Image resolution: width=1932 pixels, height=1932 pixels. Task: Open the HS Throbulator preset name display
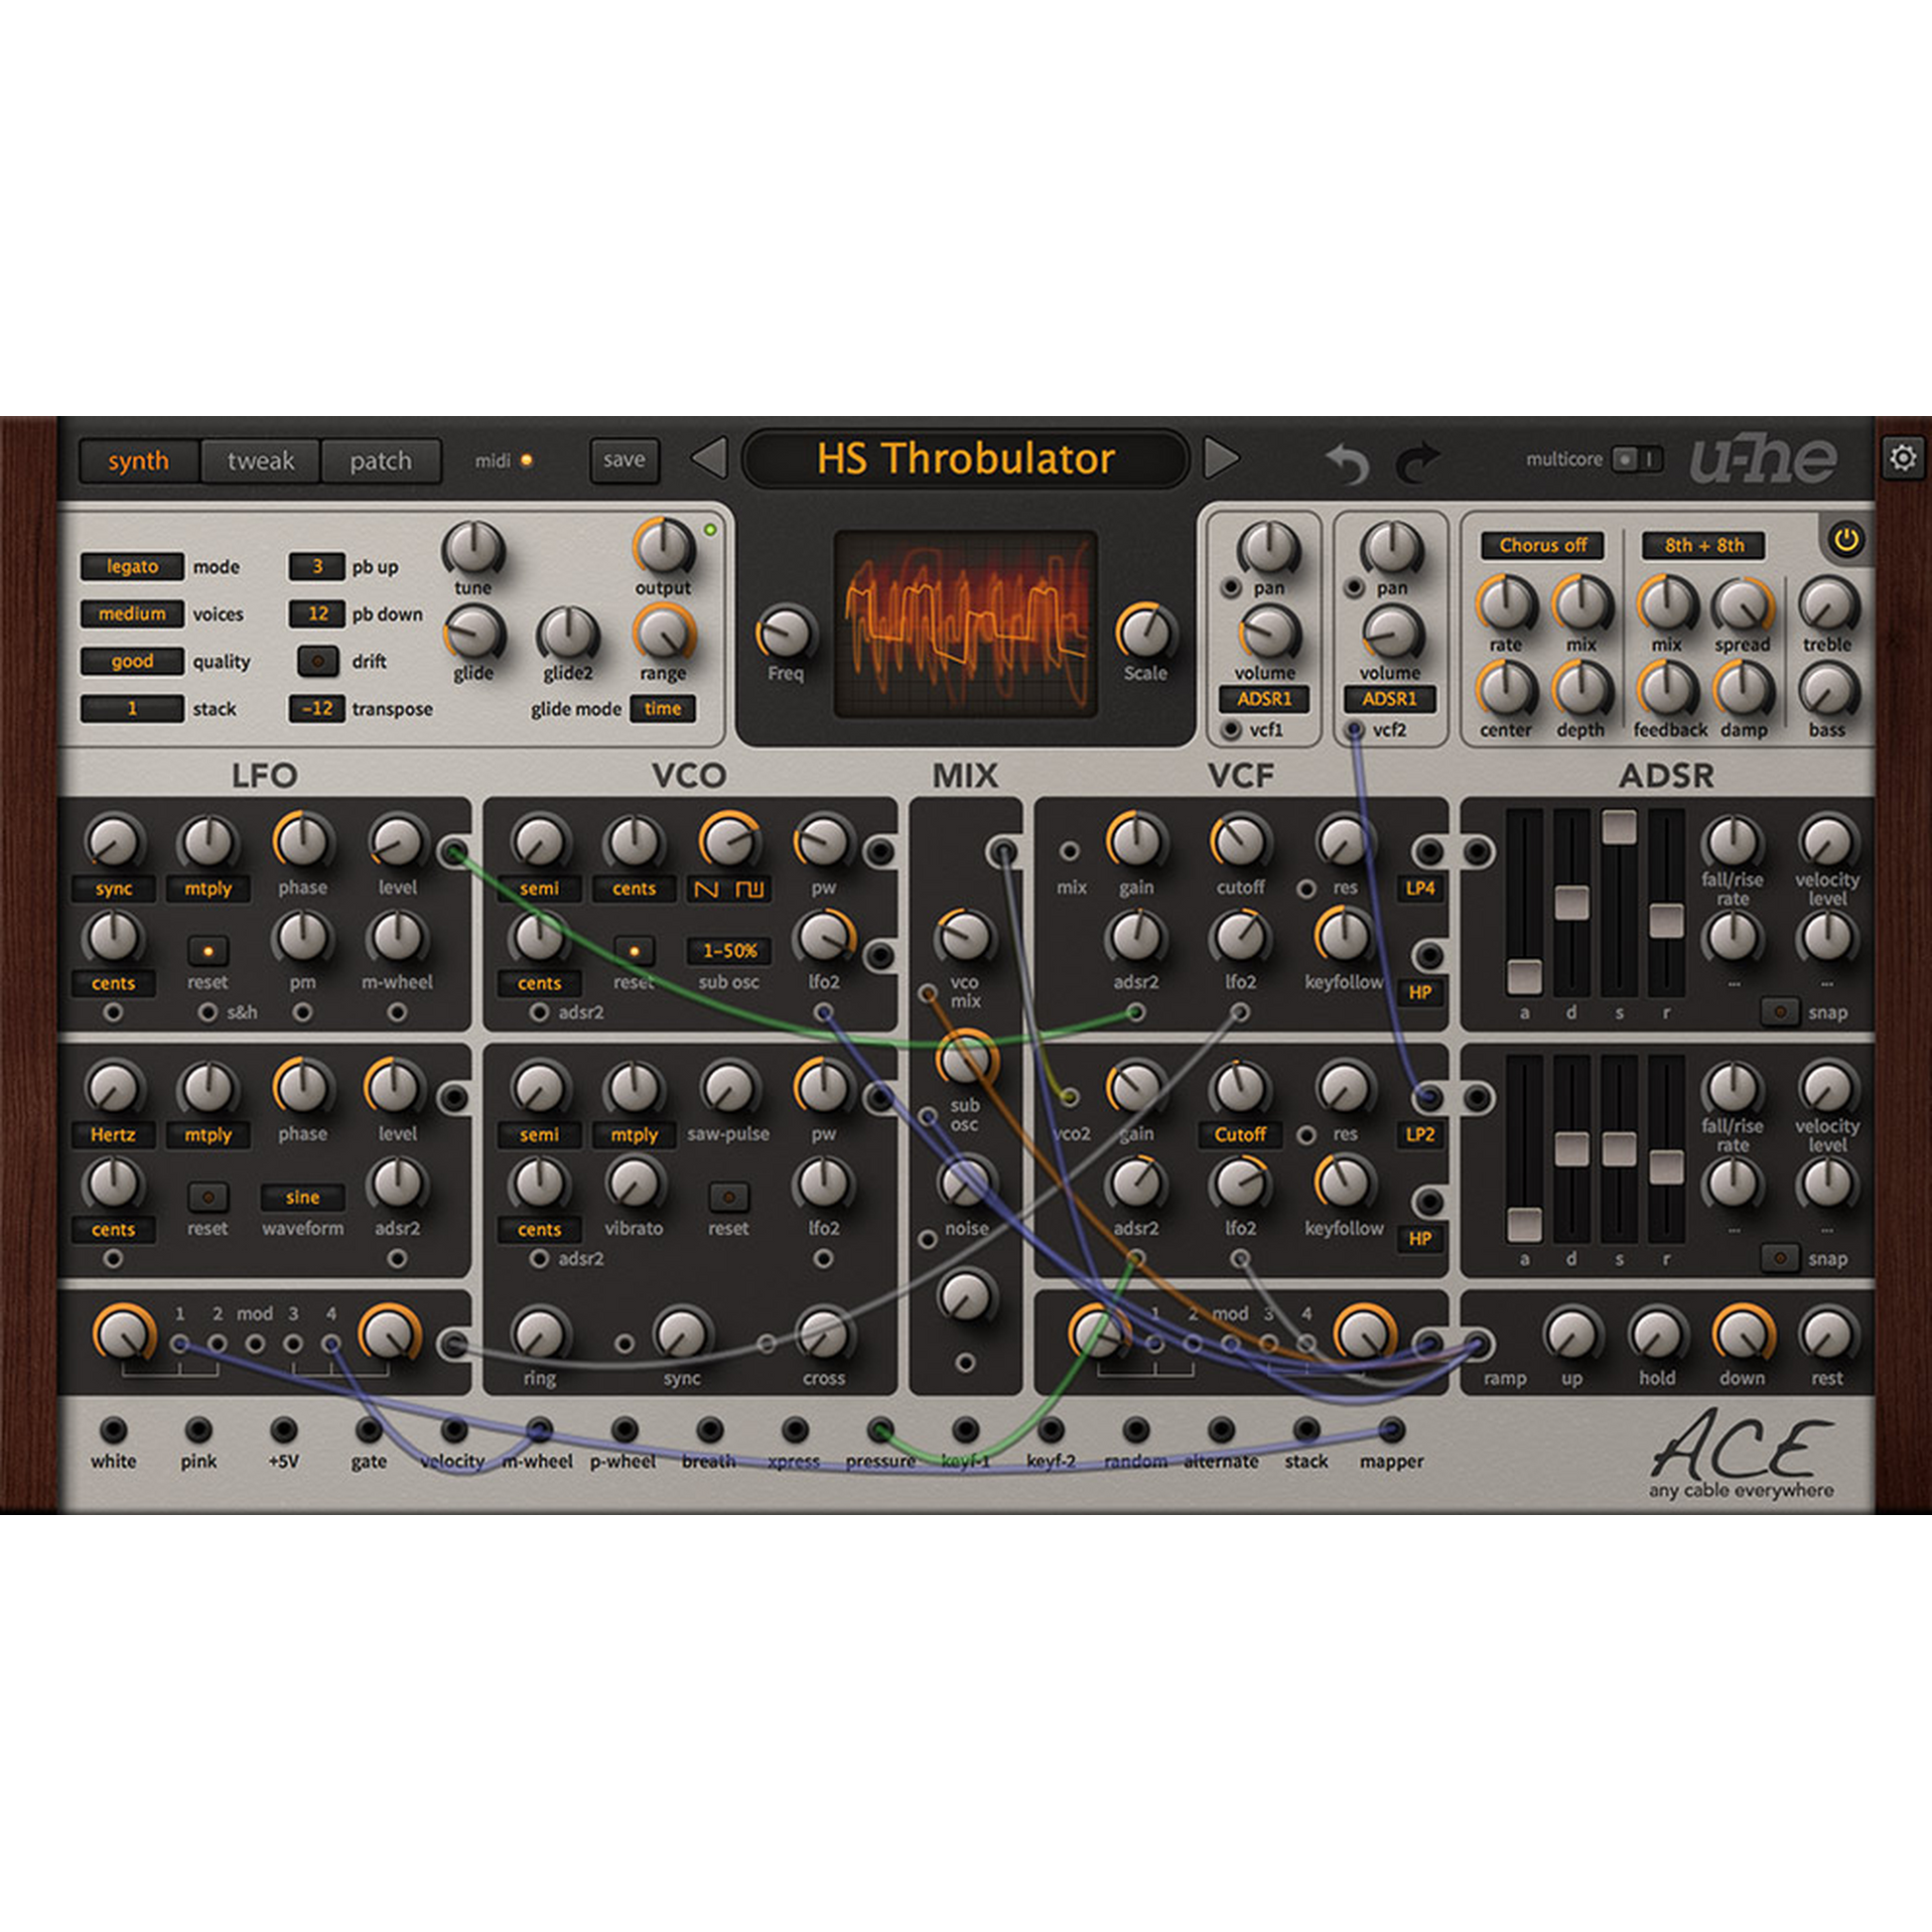[x=965, y=459]
